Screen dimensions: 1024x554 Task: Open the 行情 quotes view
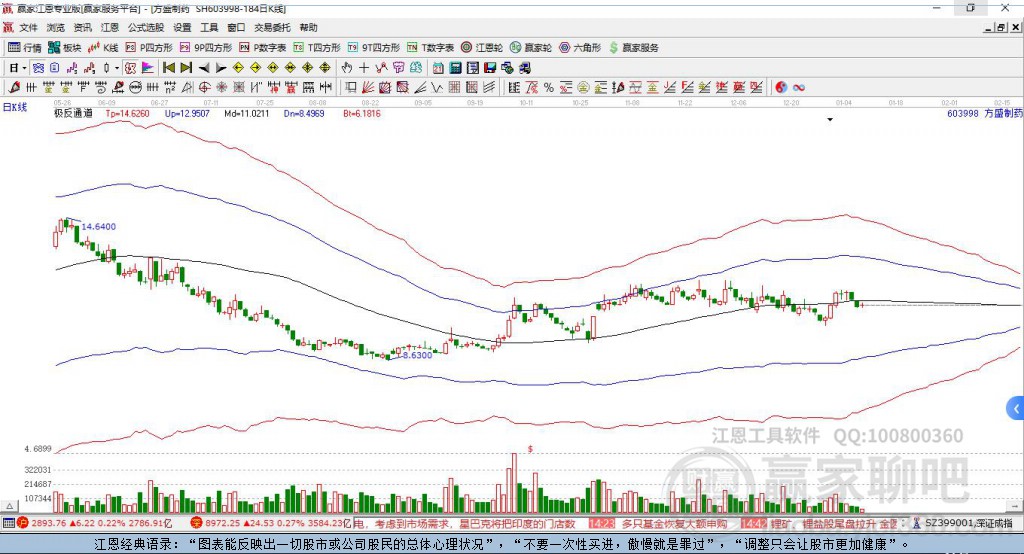pyautogui.click(x=25, y=48)
